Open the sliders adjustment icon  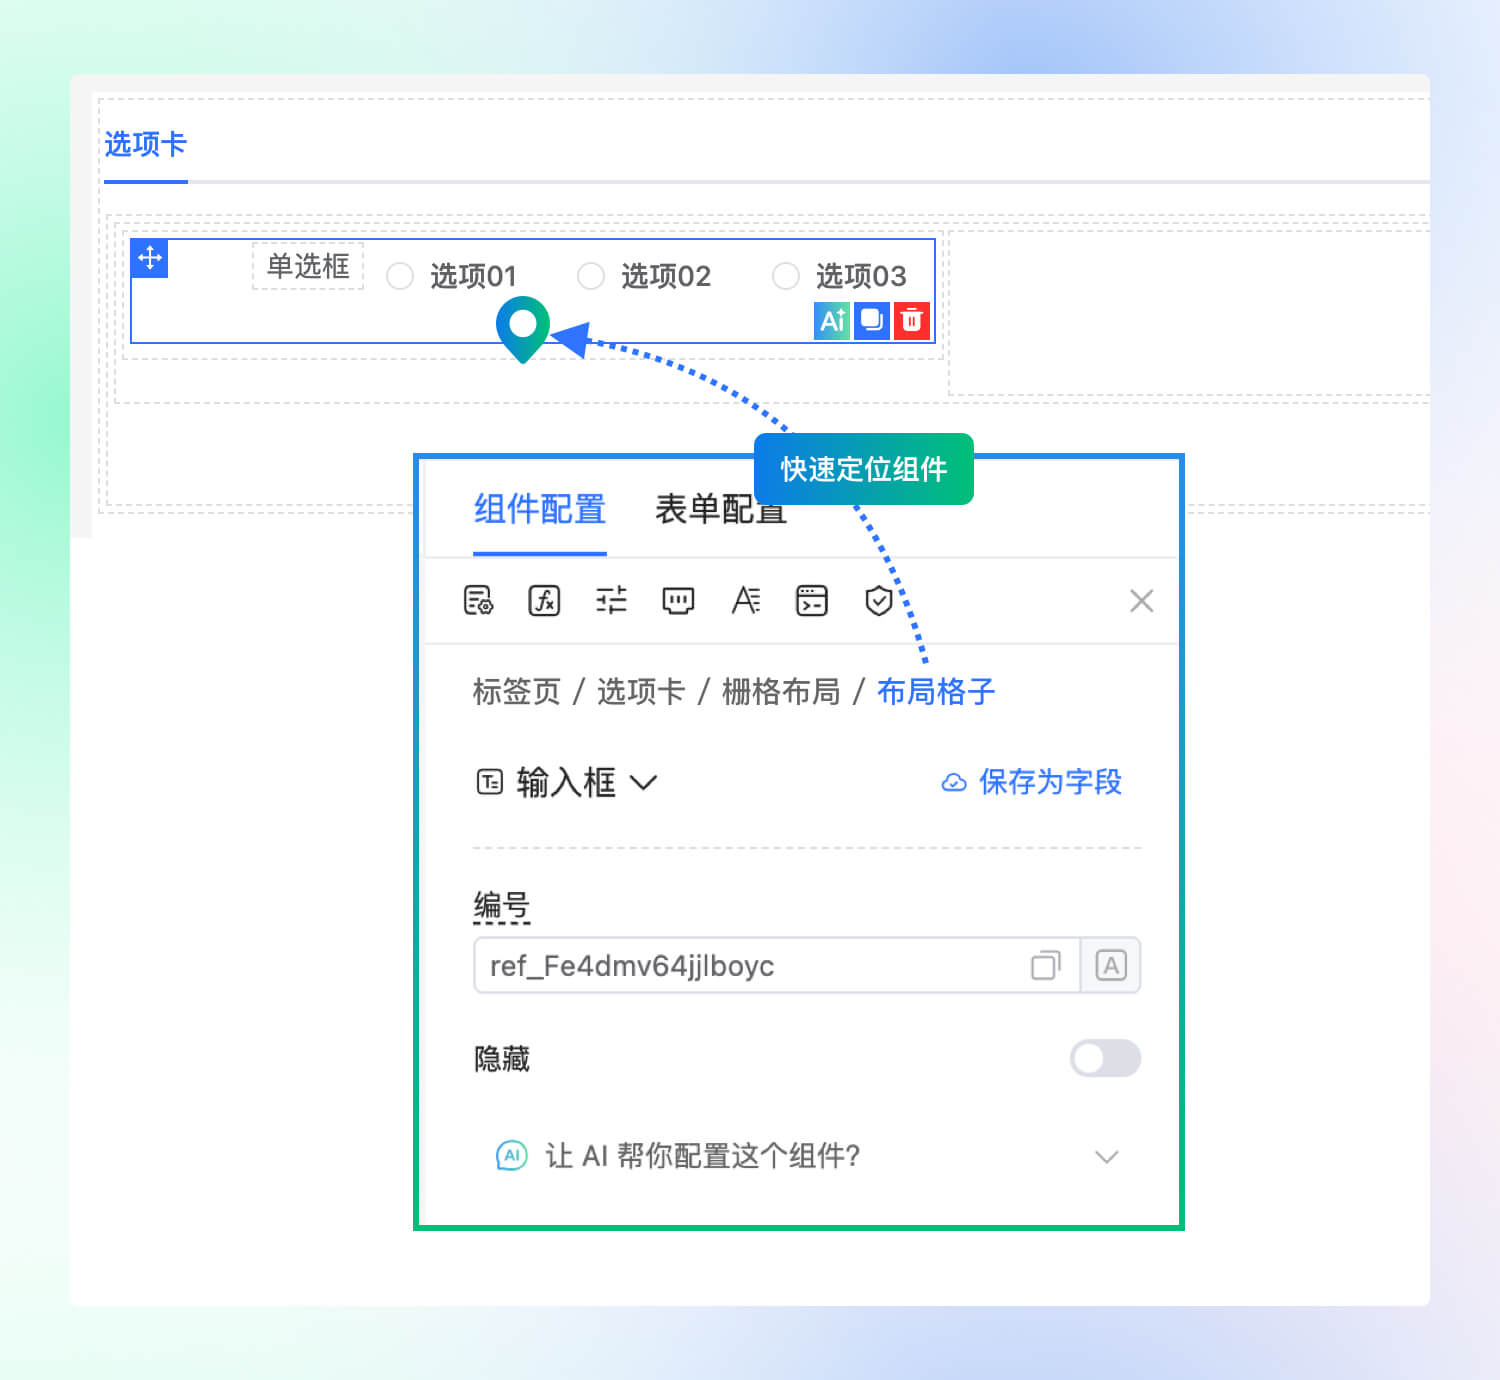tap(611, 601)
